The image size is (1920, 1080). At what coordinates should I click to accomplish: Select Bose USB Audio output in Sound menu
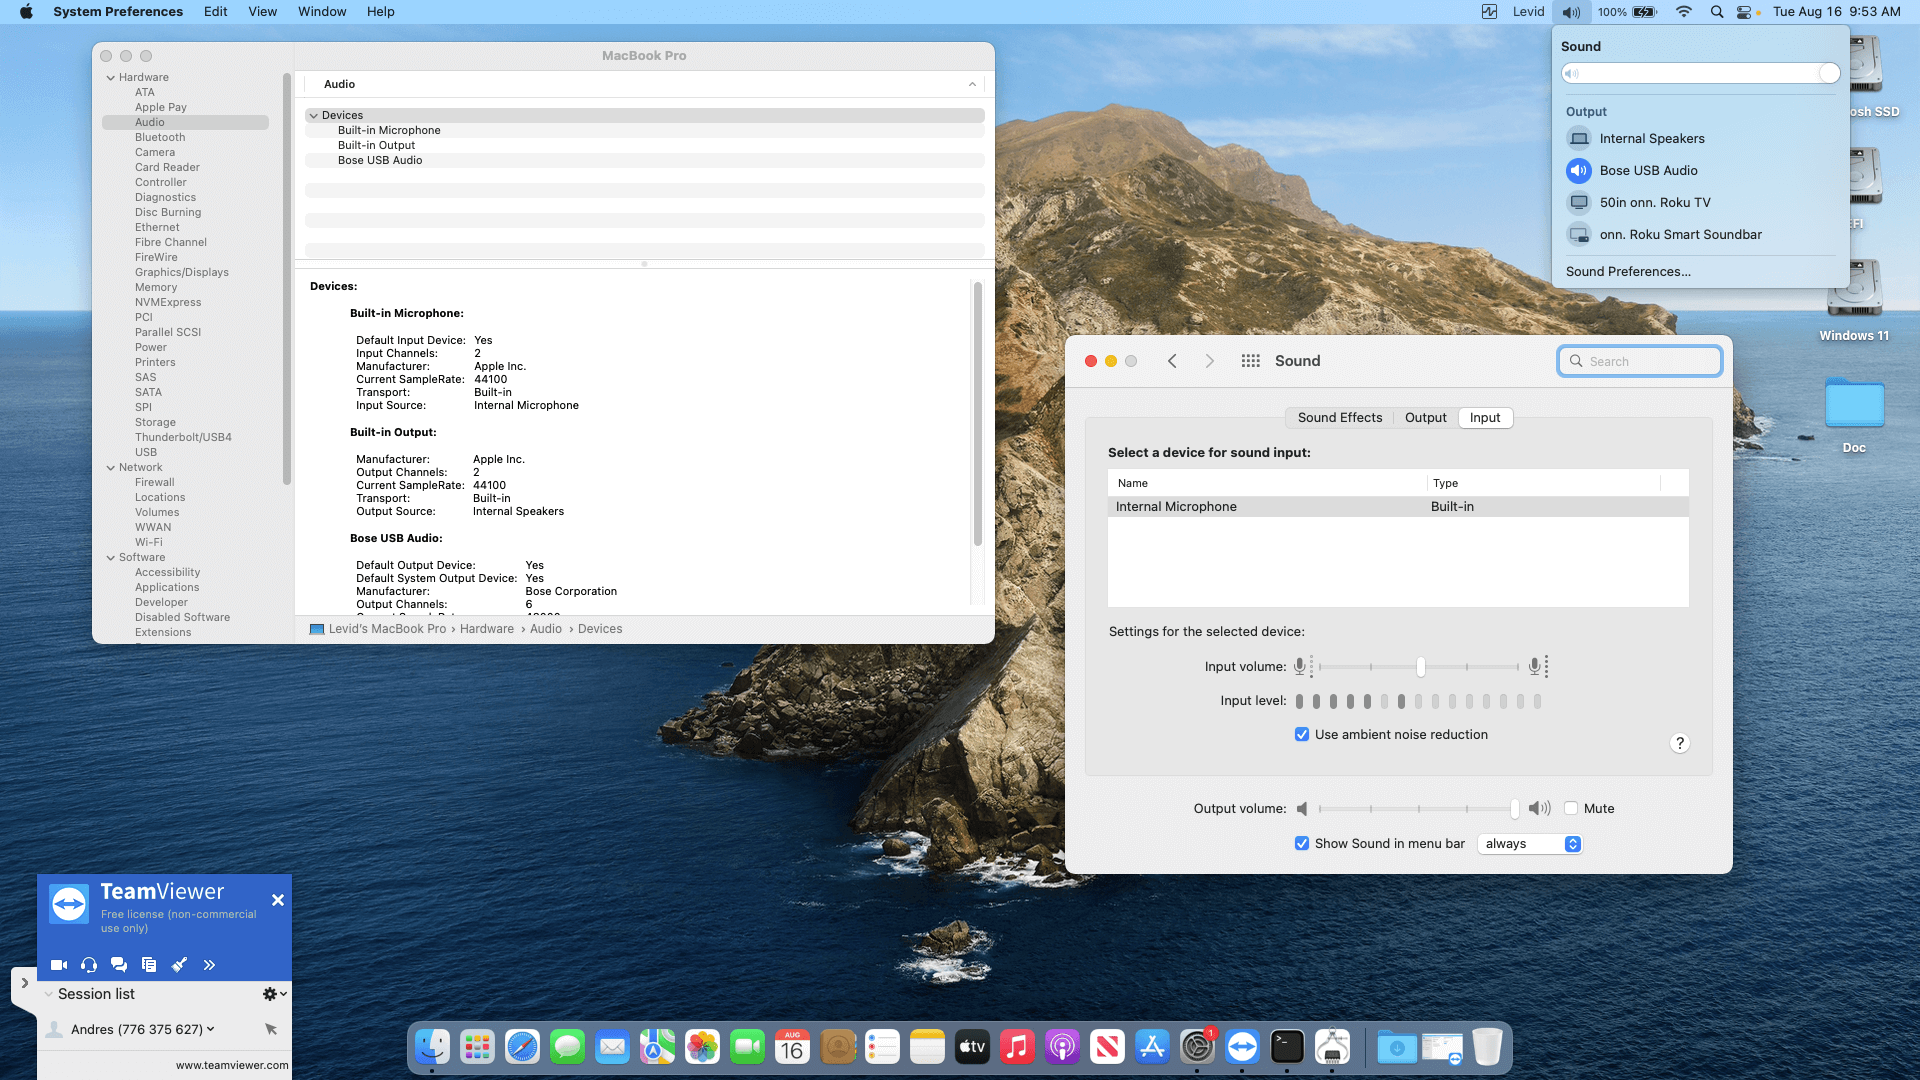coord(1700,171)
